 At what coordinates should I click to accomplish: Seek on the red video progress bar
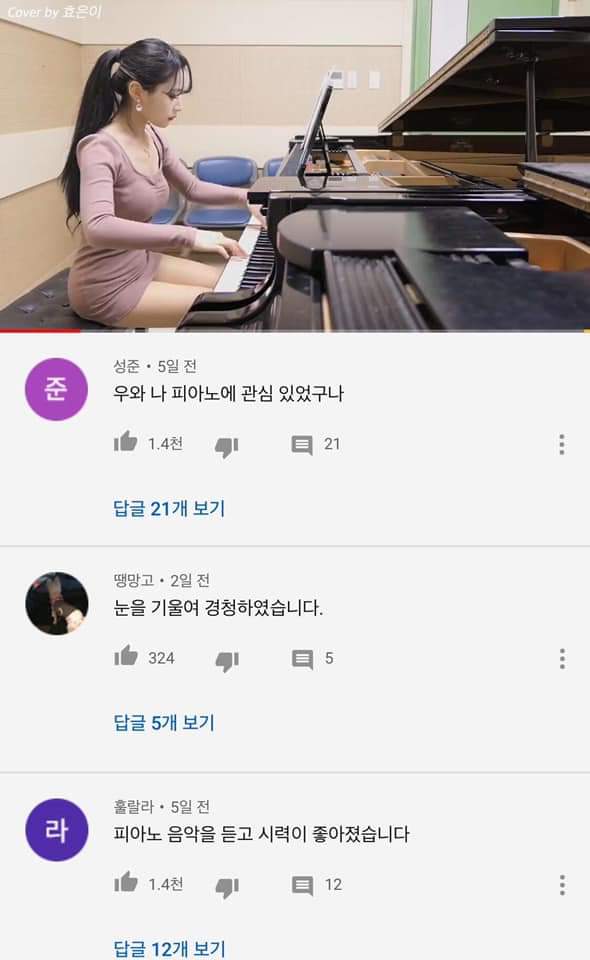click(x=295, y=331)
